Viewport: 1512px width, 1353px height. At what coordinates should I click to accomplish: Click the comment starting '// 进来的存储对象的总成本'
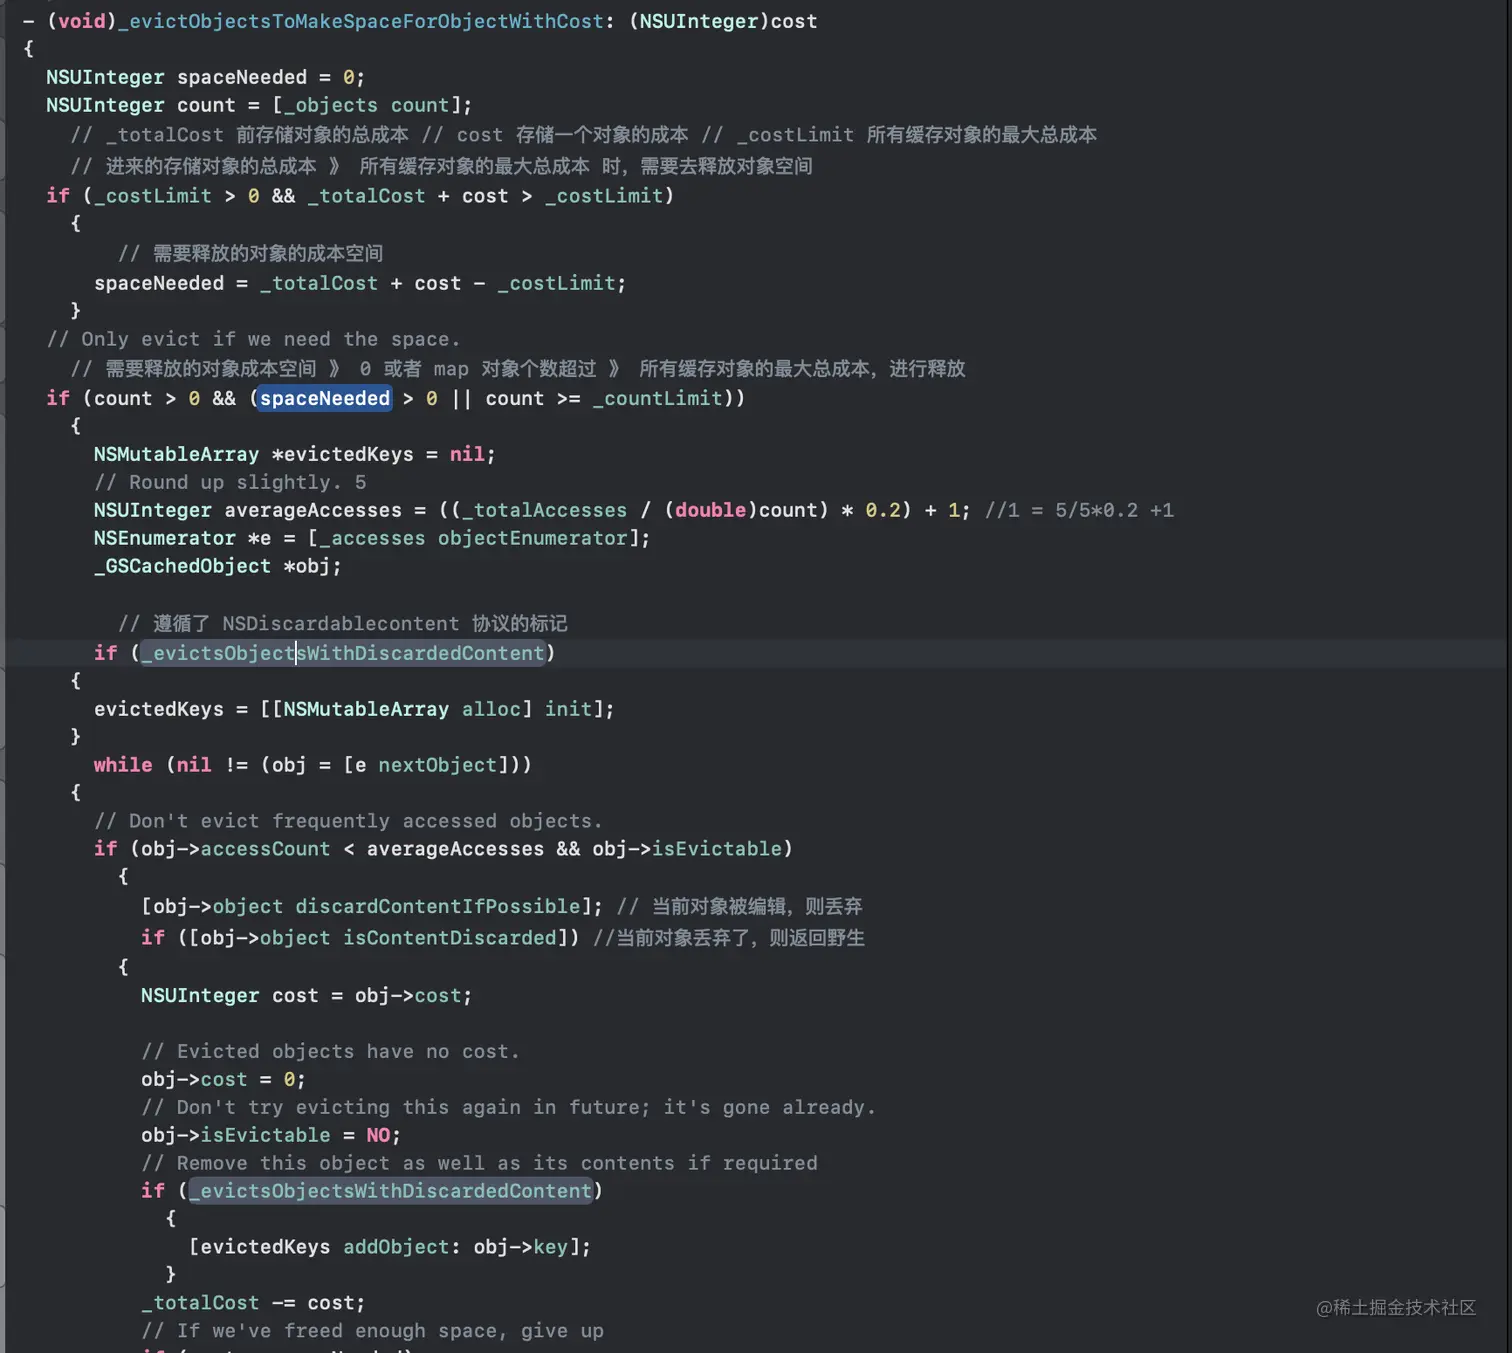(x=441, y=166)
